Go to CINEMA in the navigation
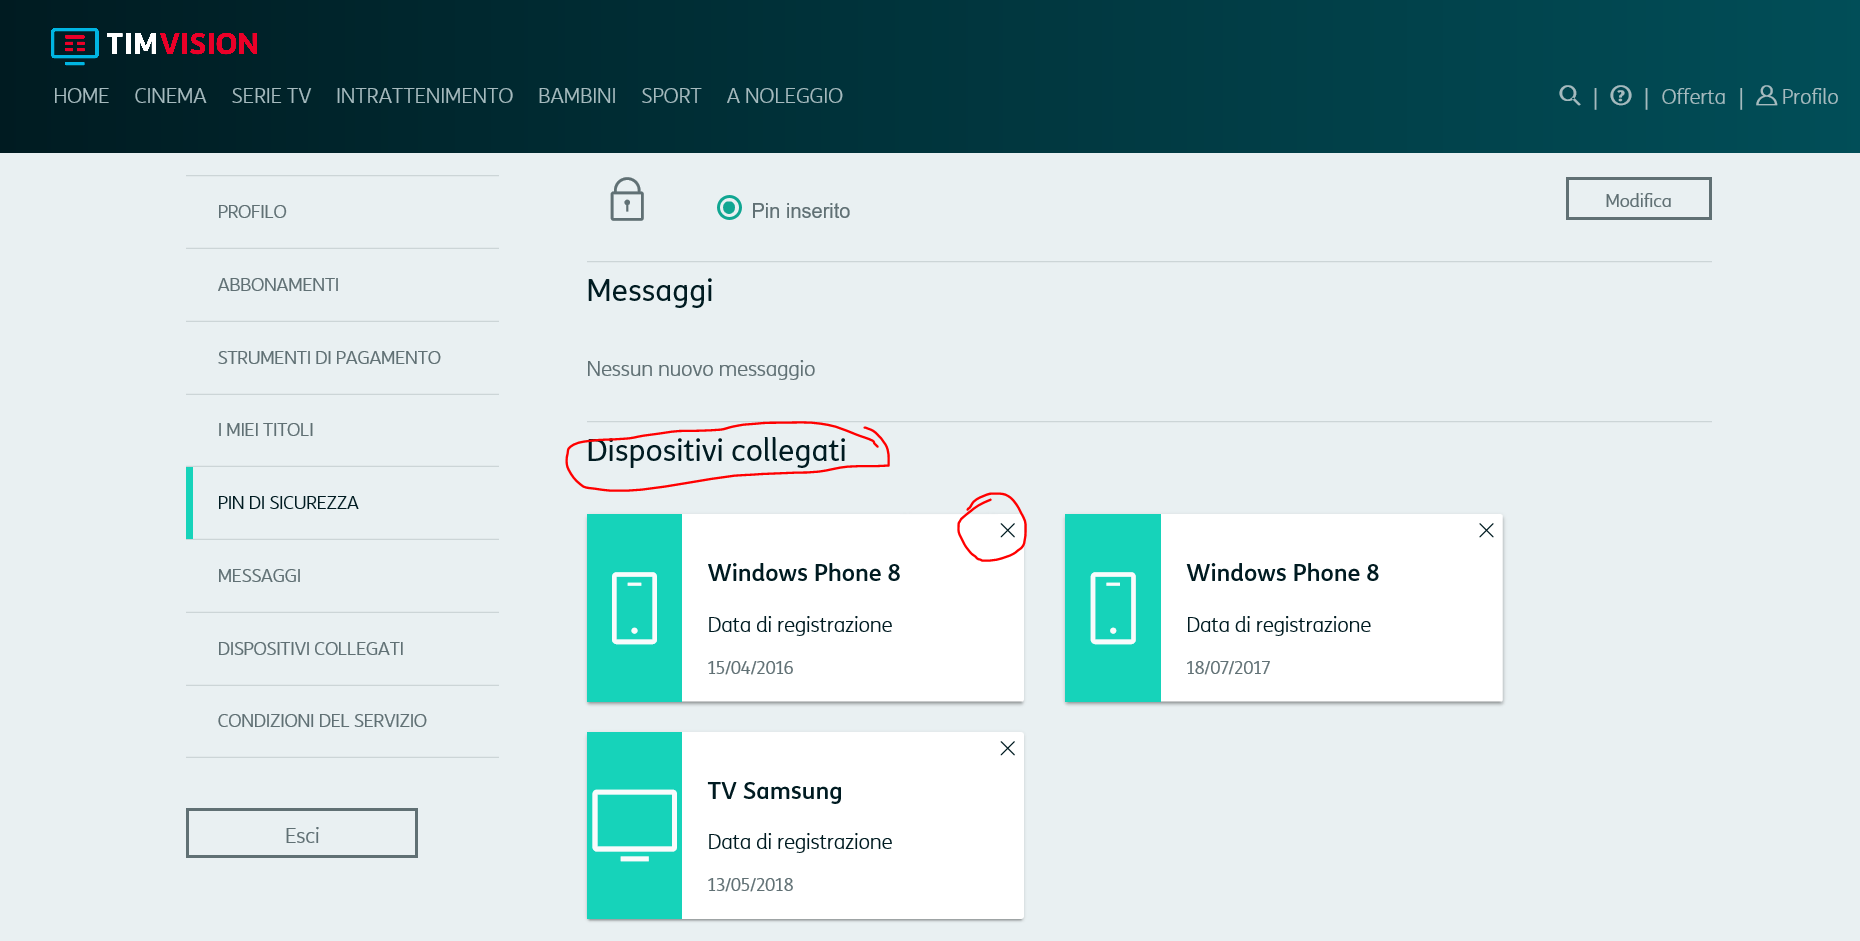Image resolution: width=1860 pixels, height=941 pixels. pos(170,96)
